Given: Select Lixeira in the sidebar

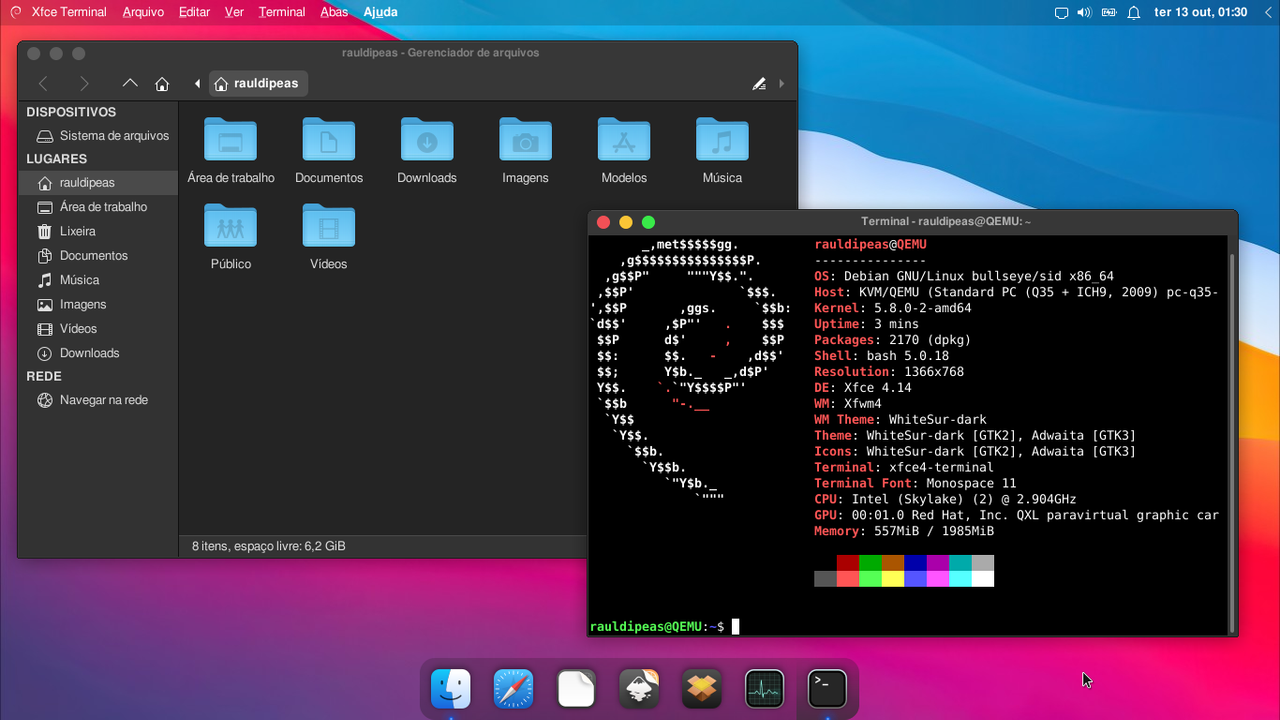Looking at the screenshot, I should click(x=78, y=231).
